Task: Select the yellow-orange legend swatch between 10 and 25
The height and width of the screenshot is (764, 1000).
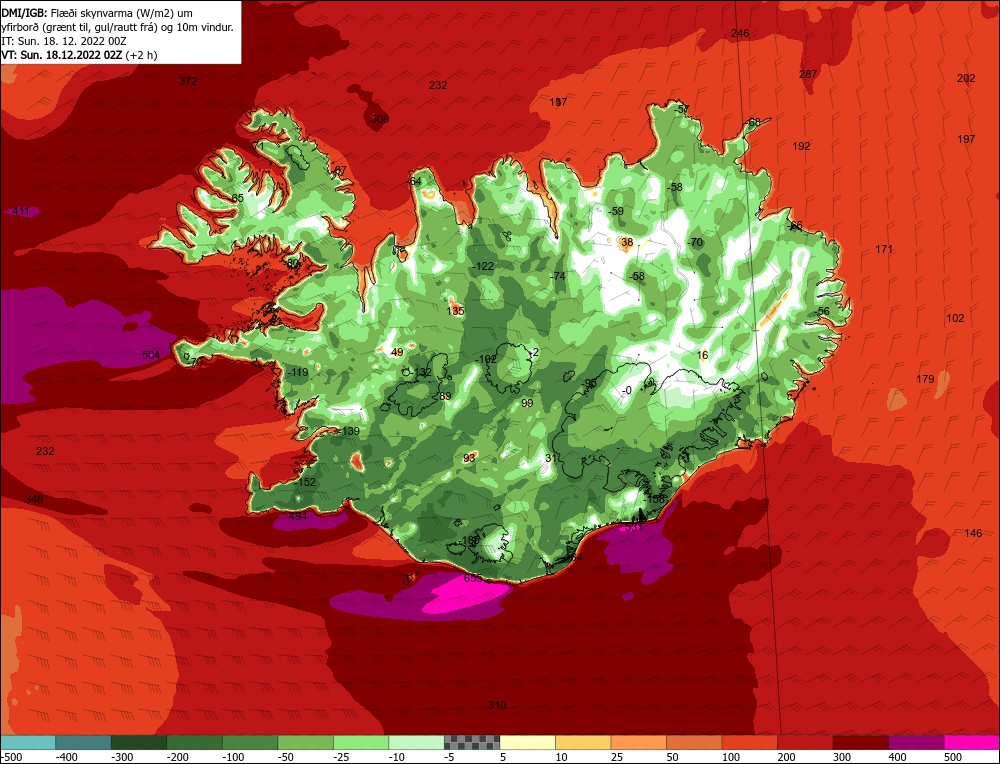Action: click(x=583, y=742)
